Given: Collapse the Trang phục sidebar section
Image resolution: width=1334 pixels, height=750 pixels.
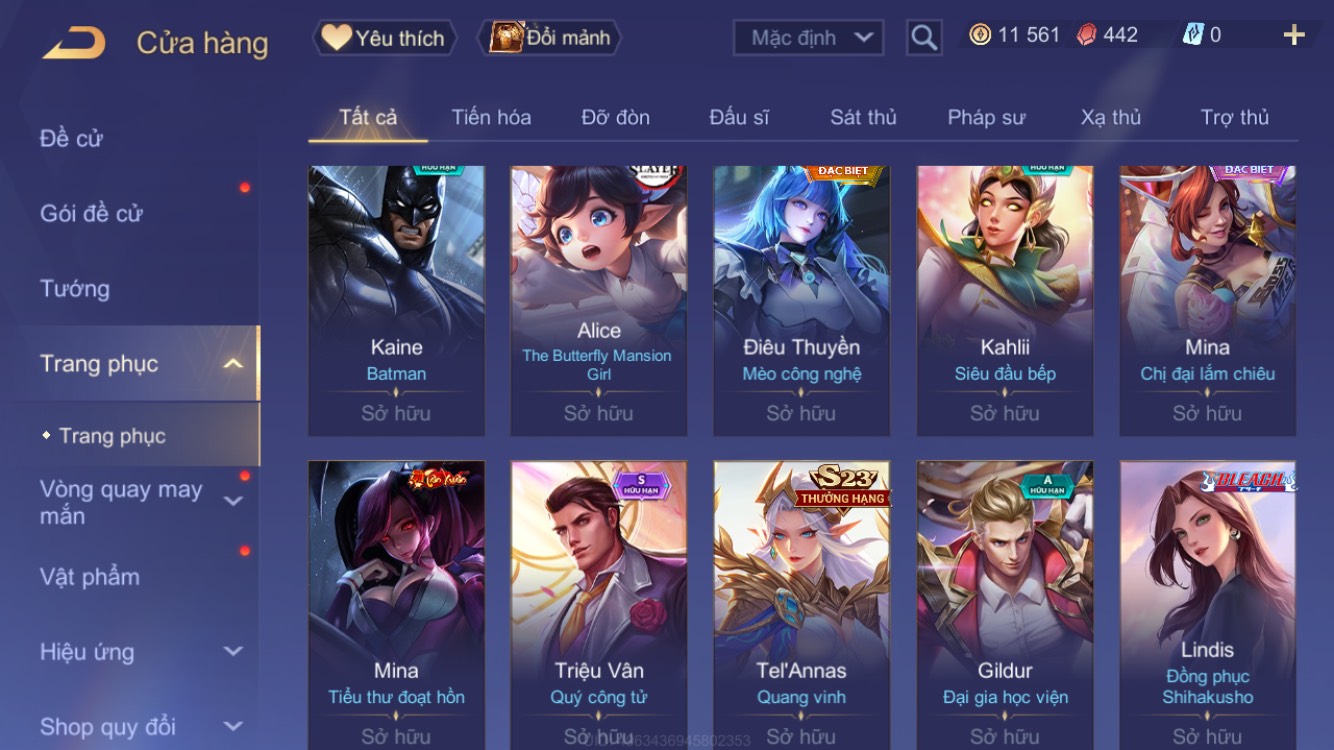Looking at the screenshot, I should point(233,364).
